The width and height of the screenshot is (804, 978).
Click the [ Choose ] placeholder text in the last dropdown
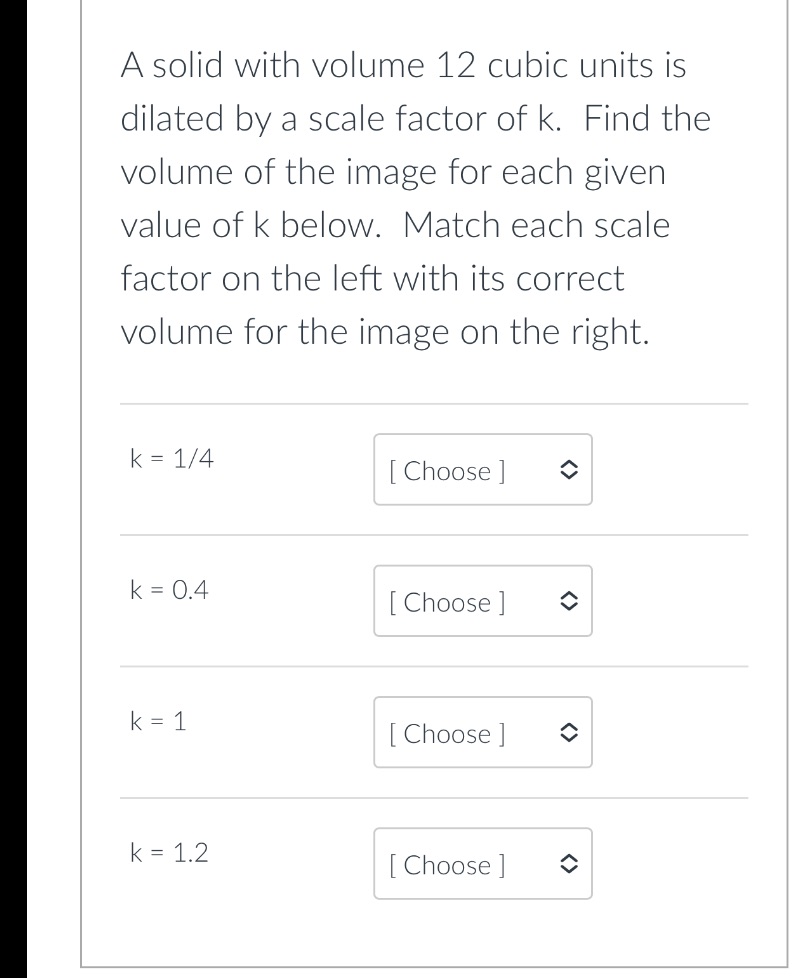448,866
